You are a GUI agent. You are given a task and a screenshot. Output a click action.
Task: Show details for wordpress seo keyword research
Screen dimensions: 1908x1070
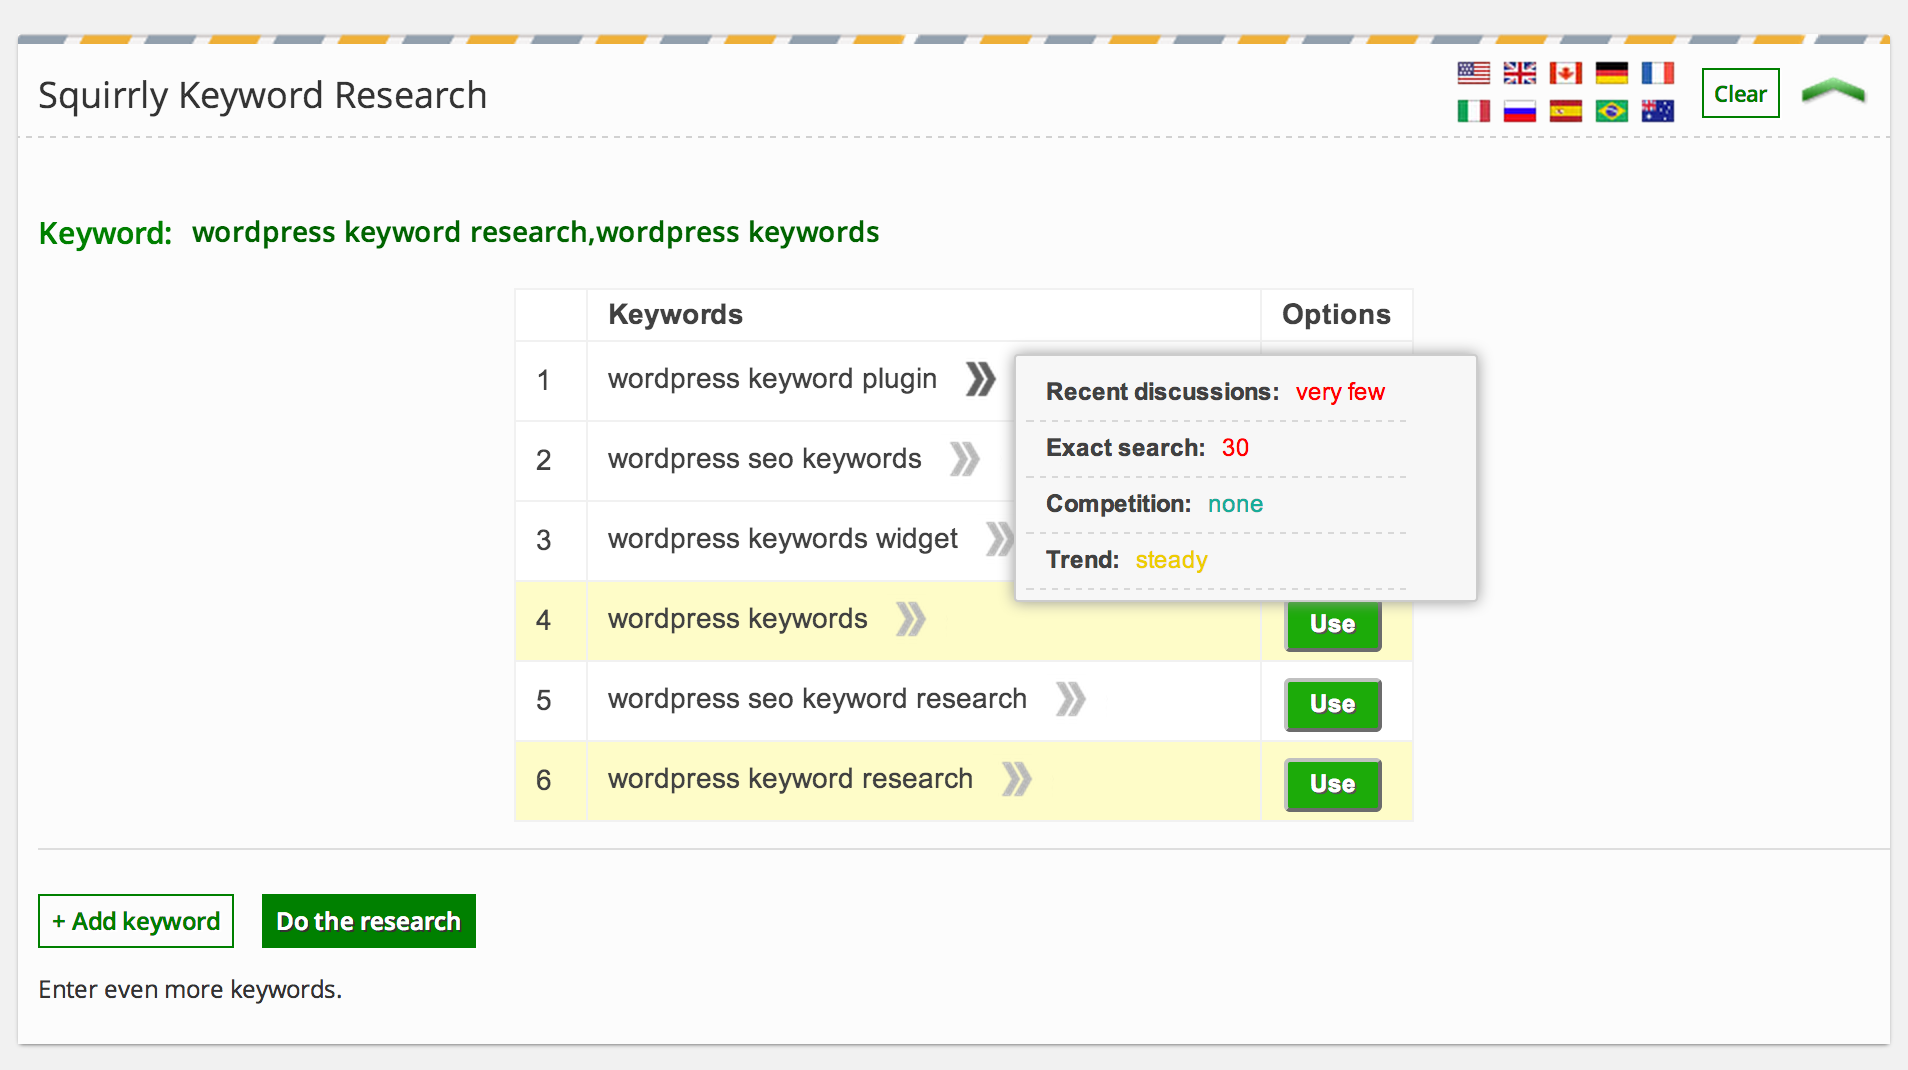tap(1070, 699)
